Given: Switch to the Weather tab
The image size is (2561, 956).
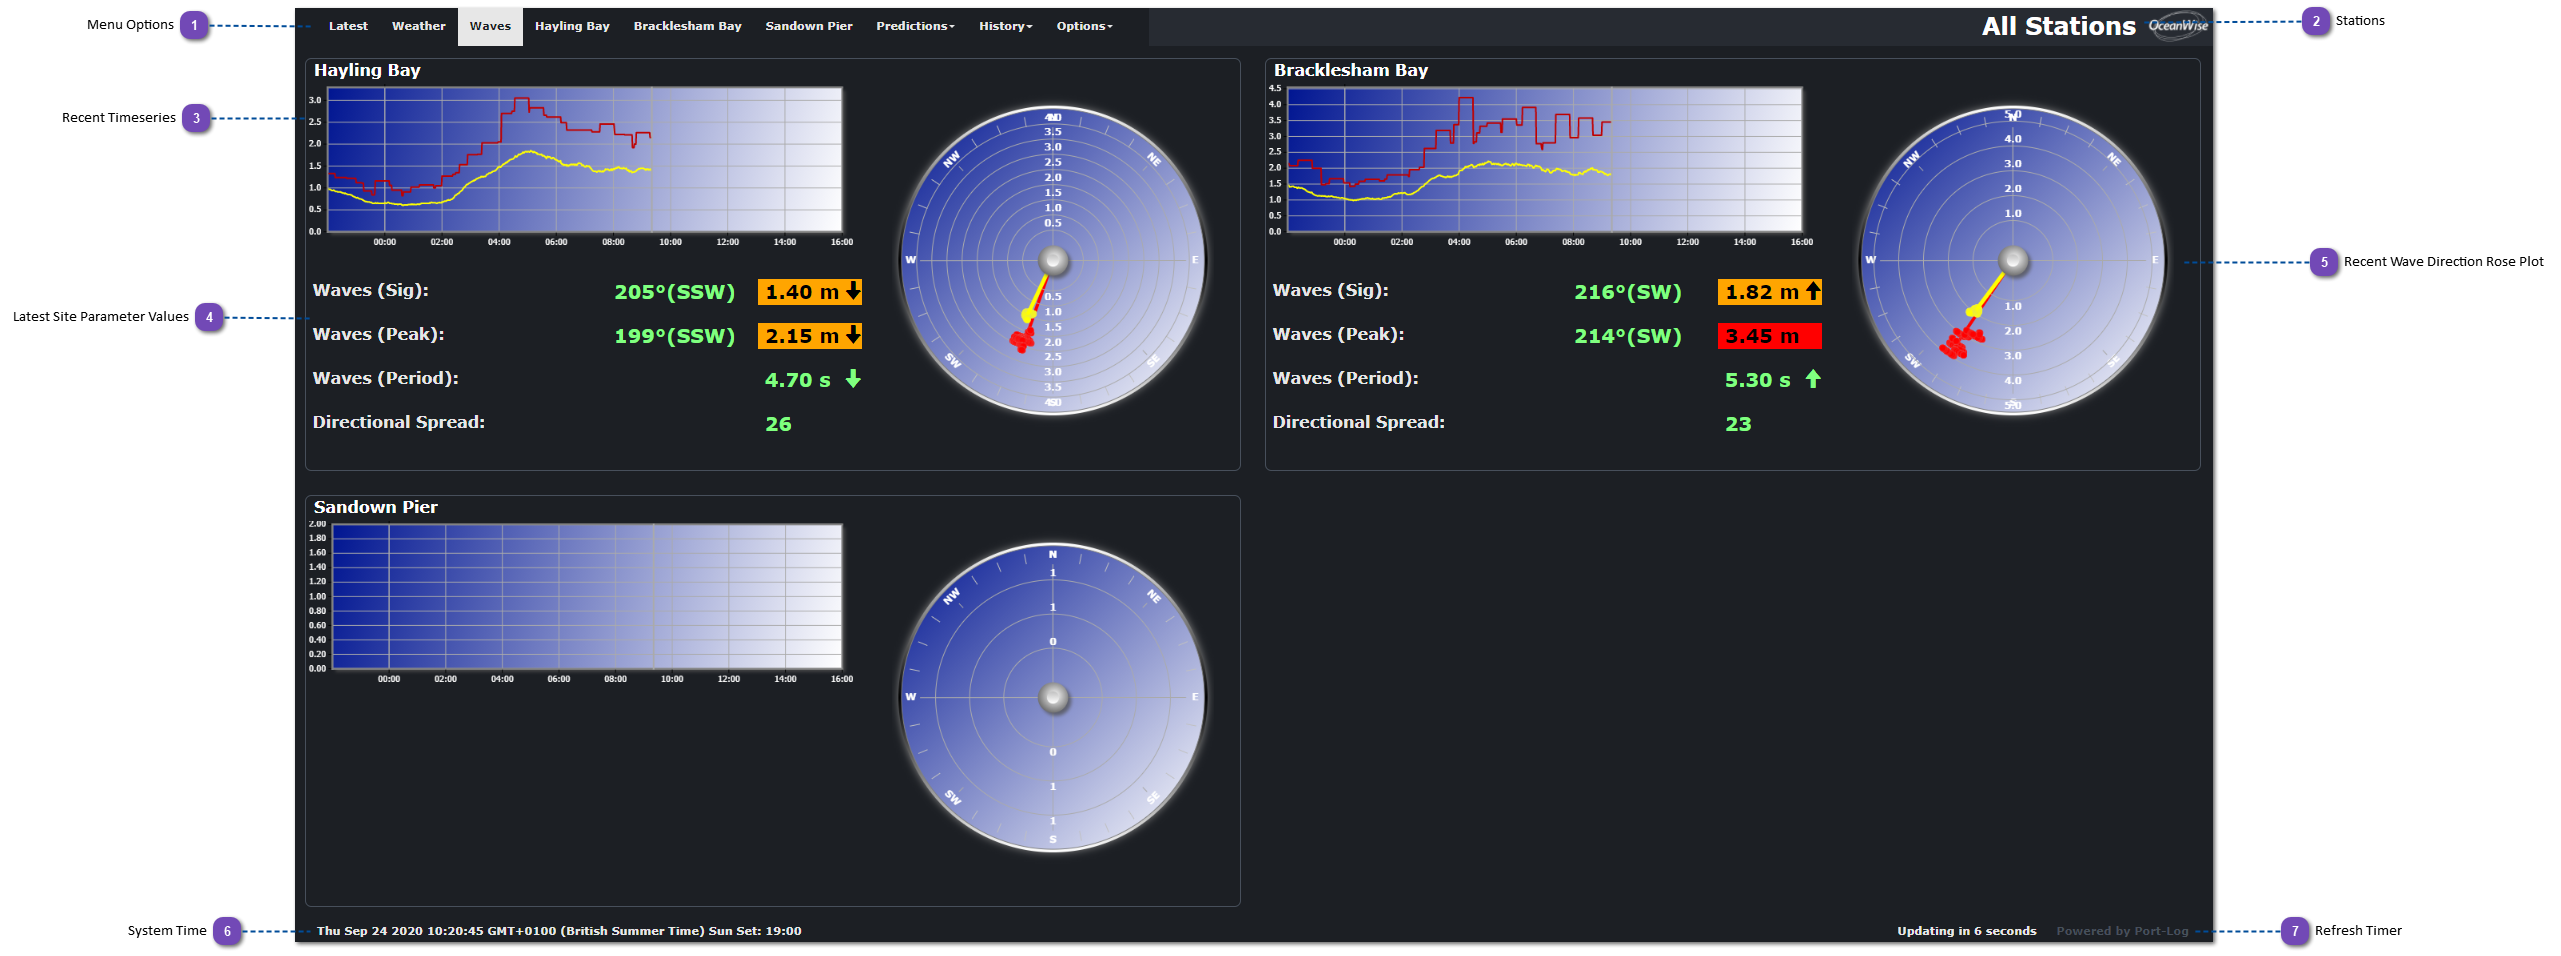Looking at the screenshot, I should (418, 26).
